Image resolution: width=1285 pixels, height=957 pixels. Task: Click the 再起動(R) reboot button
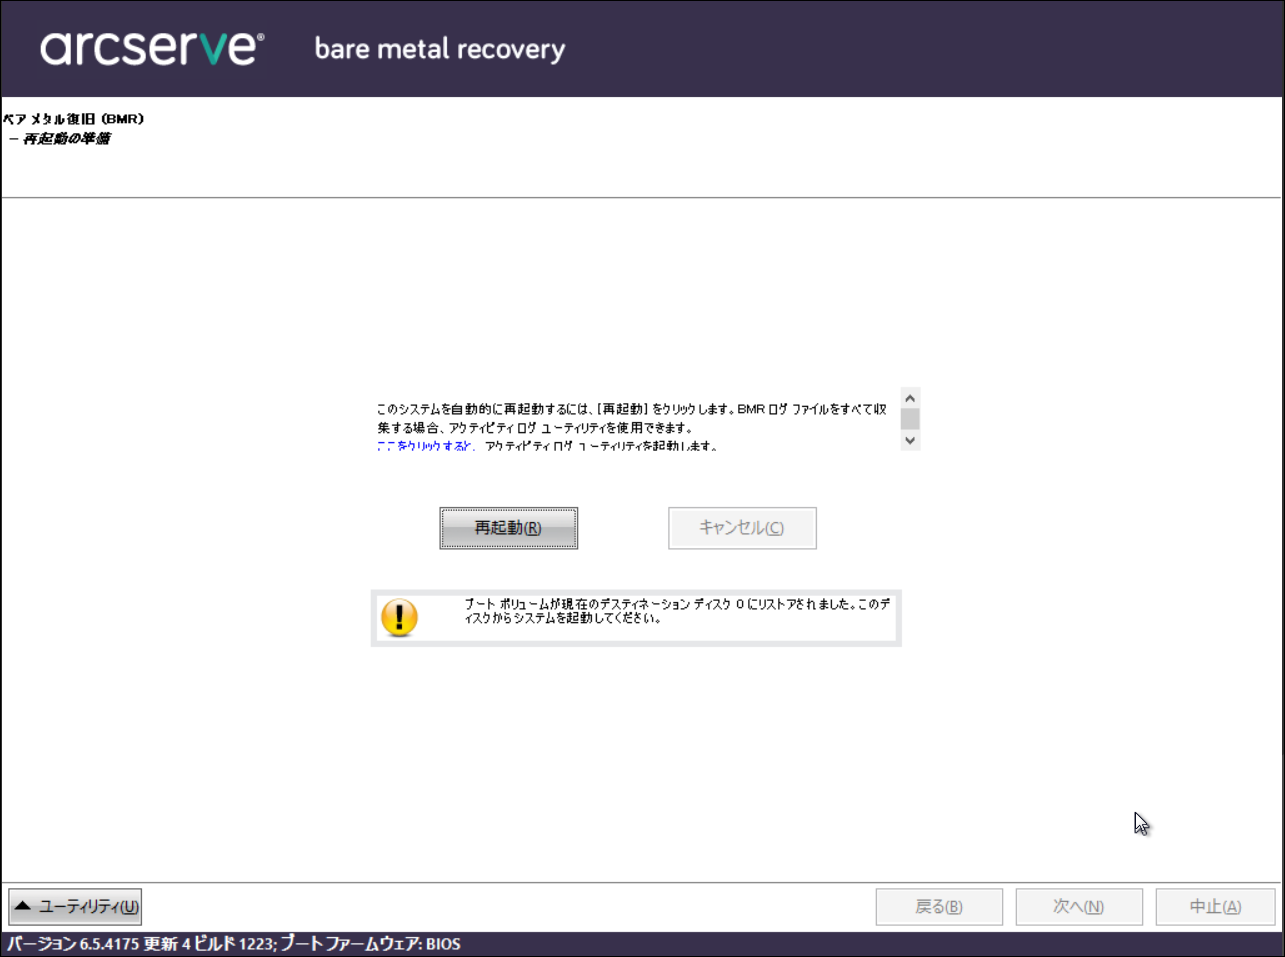(x=508, y=528)
